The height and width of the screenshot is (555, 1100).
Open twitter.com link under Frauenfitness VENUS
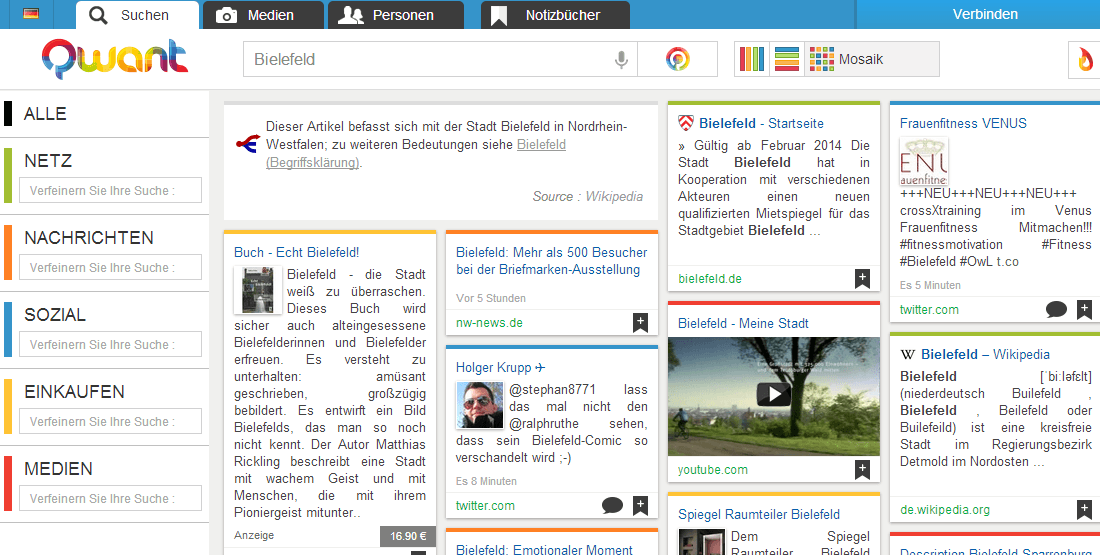point(930,309)
